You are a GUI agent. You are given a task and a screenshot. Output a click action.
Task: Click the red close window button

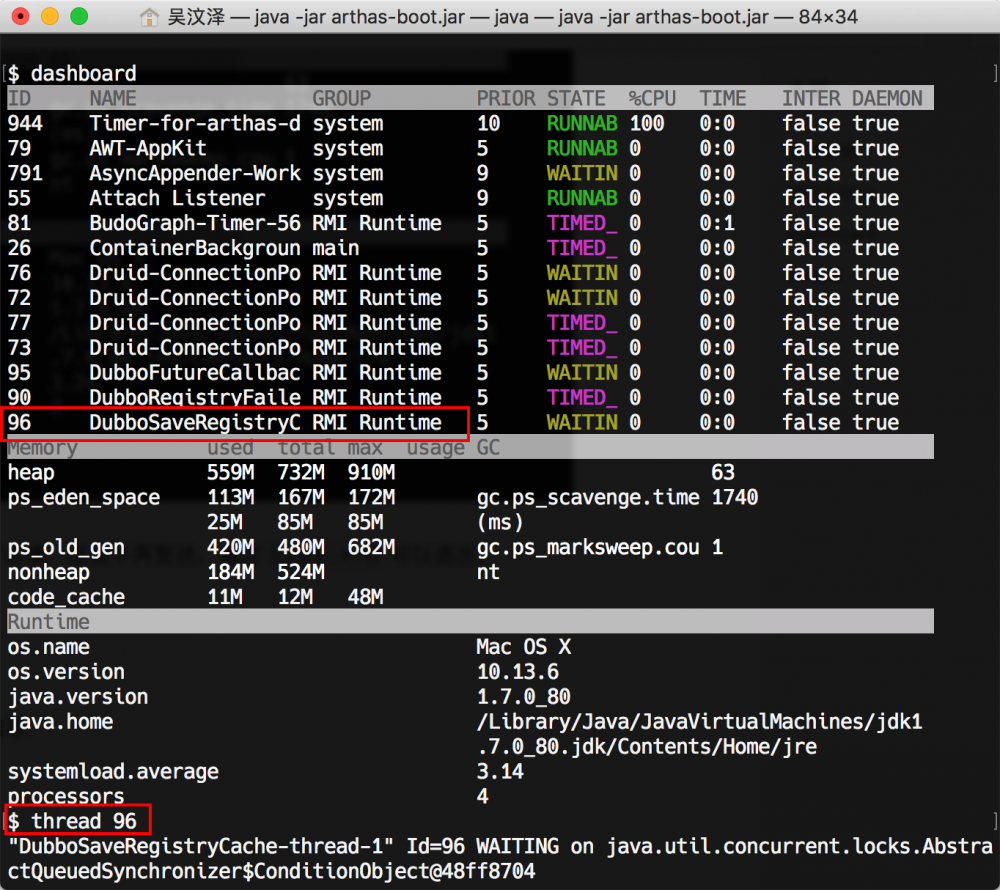click(20, 16)
